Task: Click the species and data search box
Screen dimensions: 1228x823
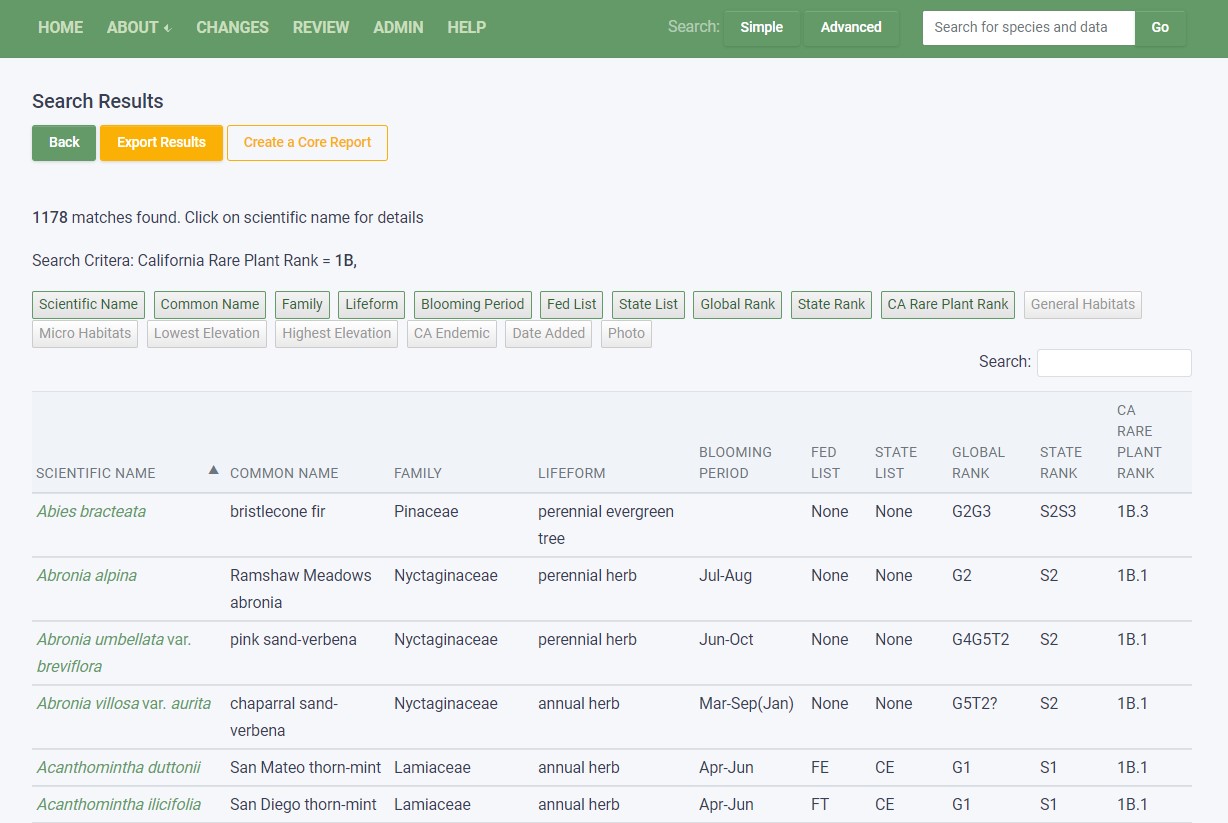Action: pyautogui.click(x=1027, y=28)
